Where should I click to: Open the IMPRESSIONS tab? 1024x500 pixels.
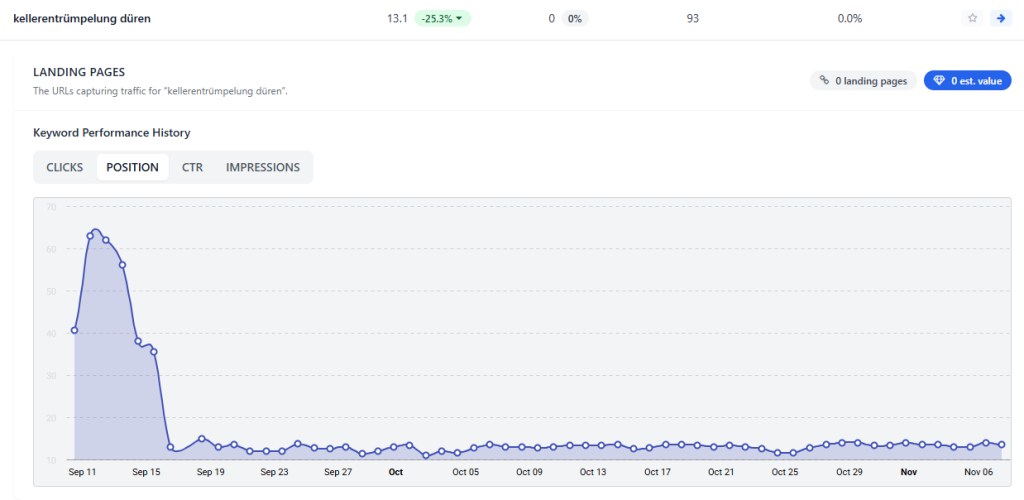pyautogui.click(x=262, y=167)
